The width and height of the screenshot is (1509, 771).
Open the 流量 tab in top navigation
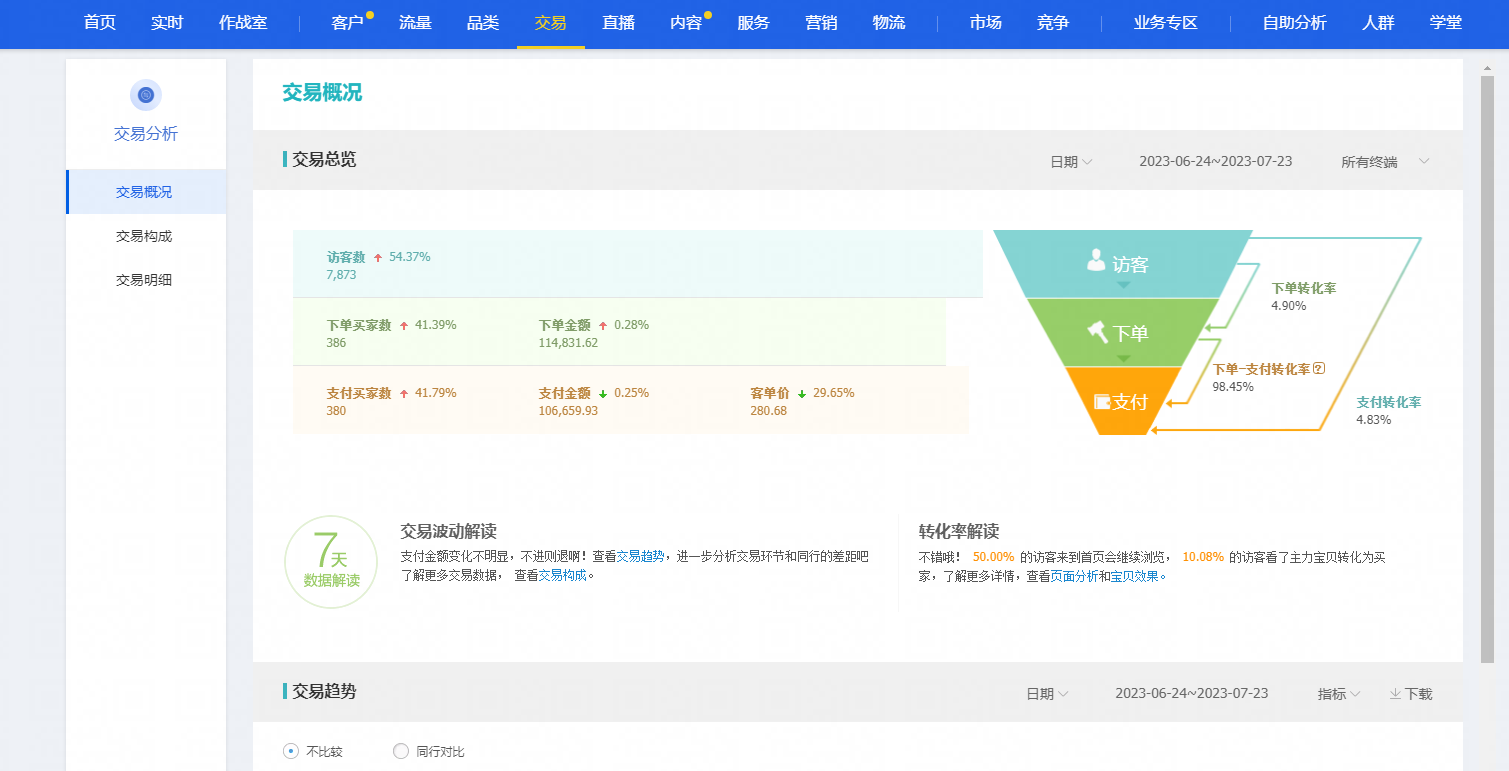415,23
